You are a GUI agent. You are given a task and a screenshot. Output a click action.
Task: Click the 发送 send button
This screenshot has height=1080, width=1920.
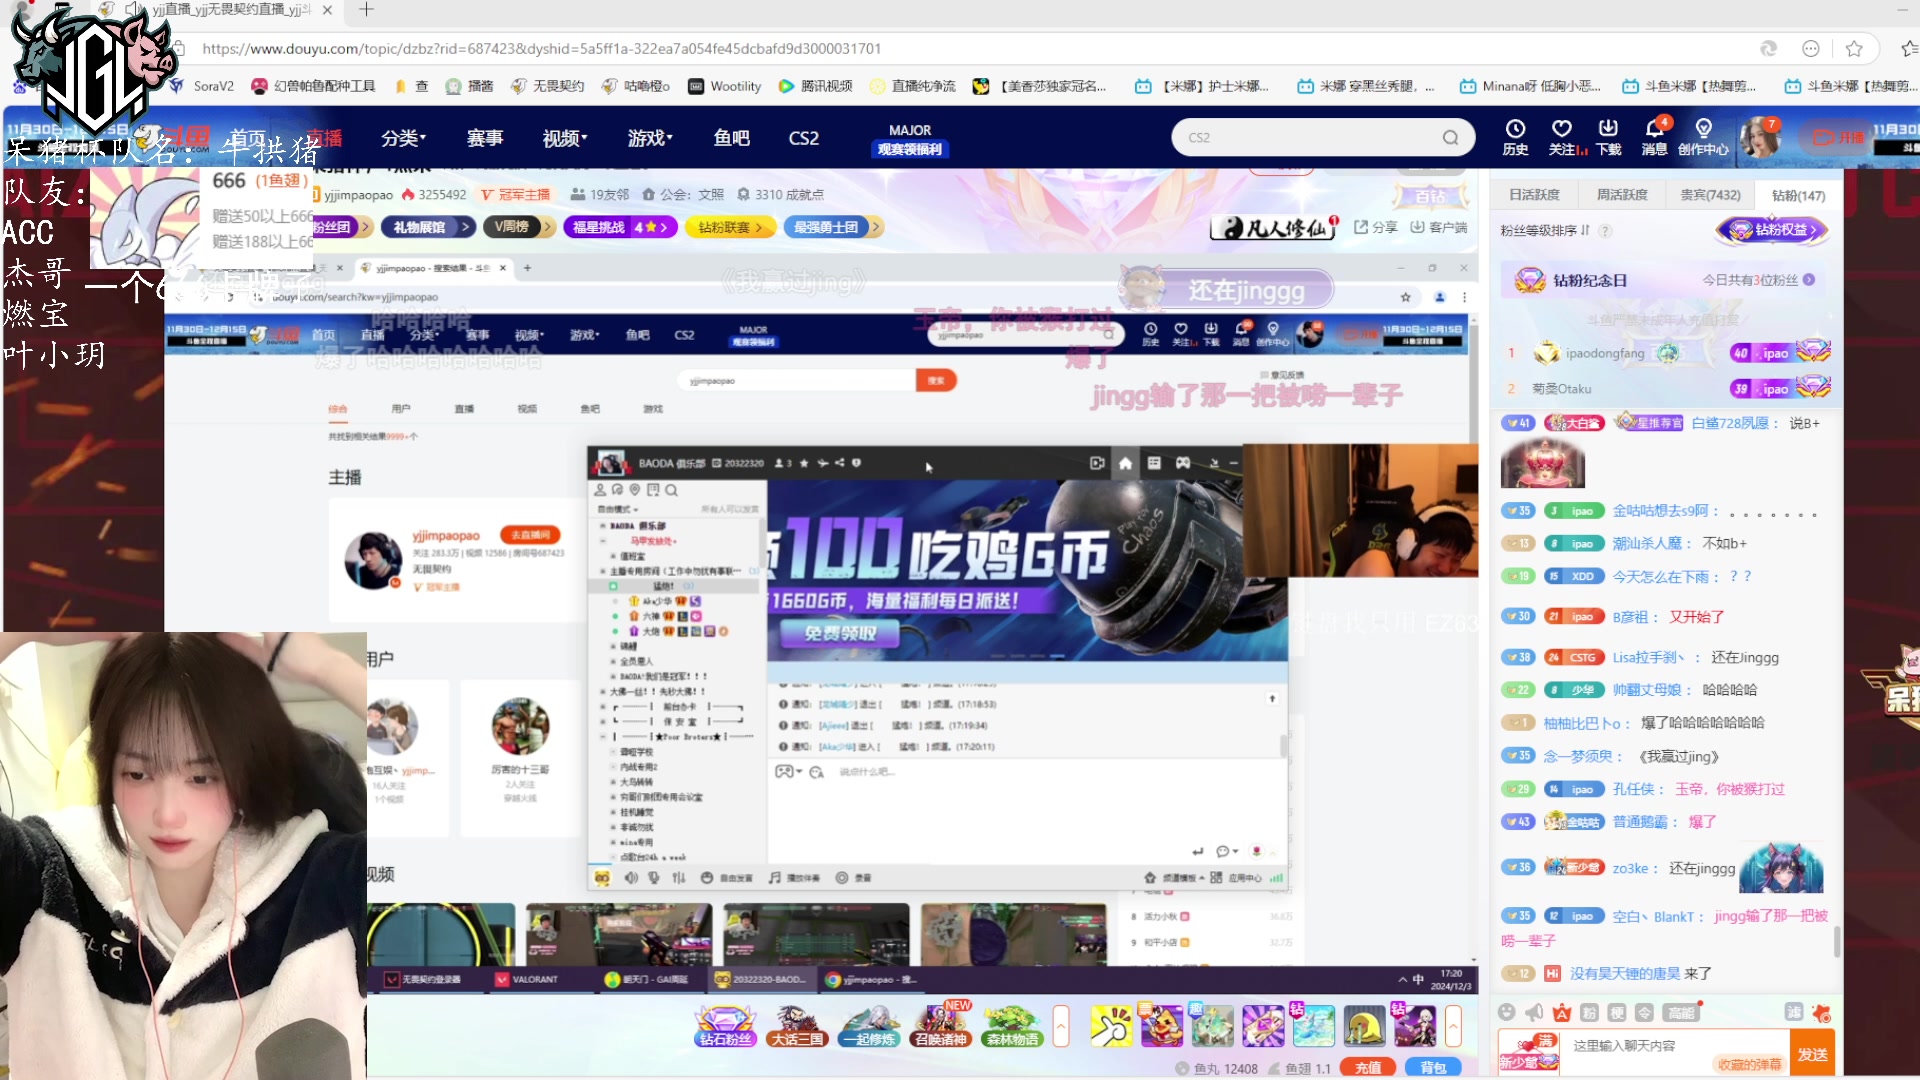[x=1812, y=1054]
